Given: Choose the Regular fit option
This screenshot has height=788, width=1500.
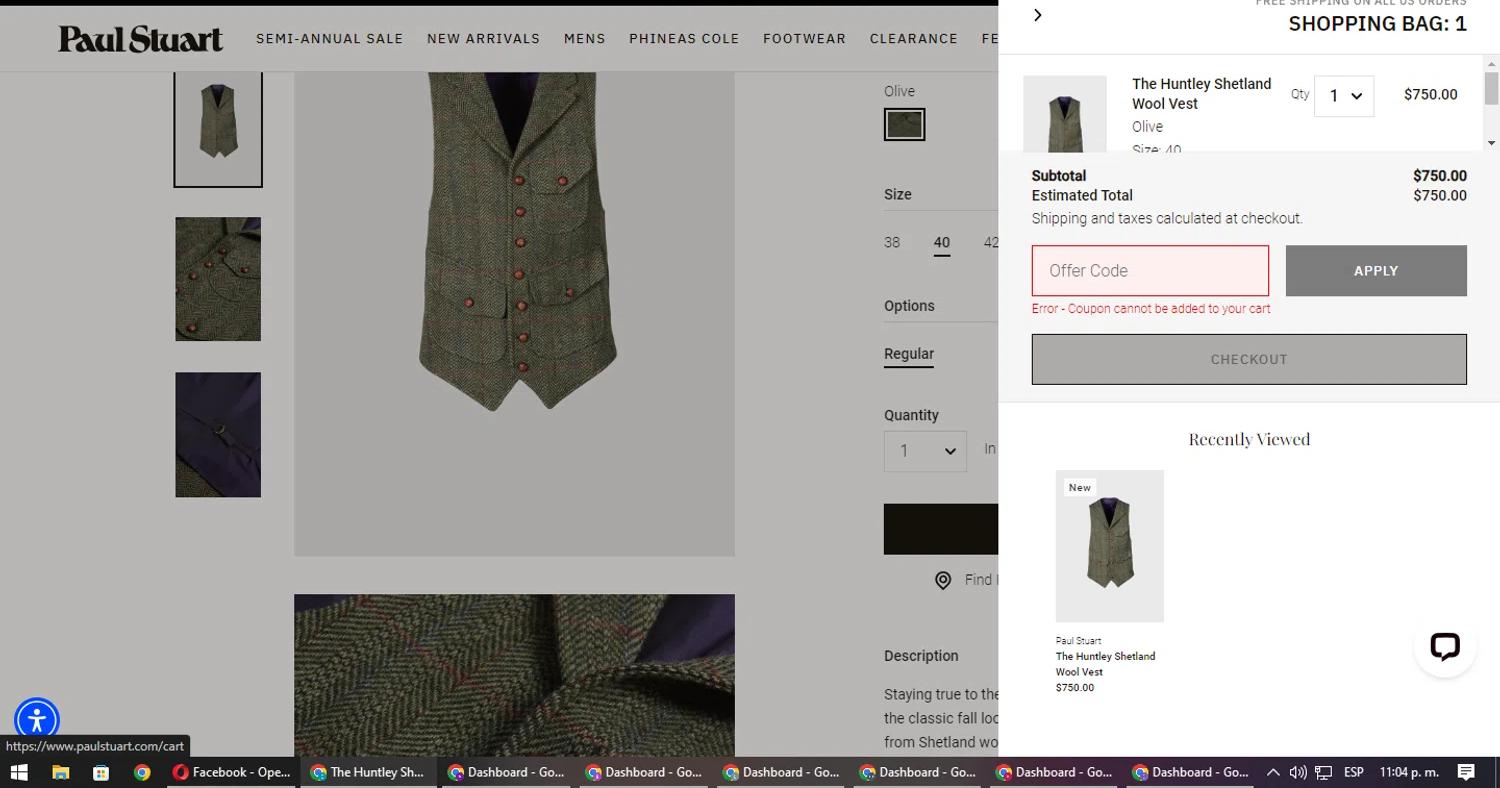Looking at the screenshot, I should click(x=908, y=354).
